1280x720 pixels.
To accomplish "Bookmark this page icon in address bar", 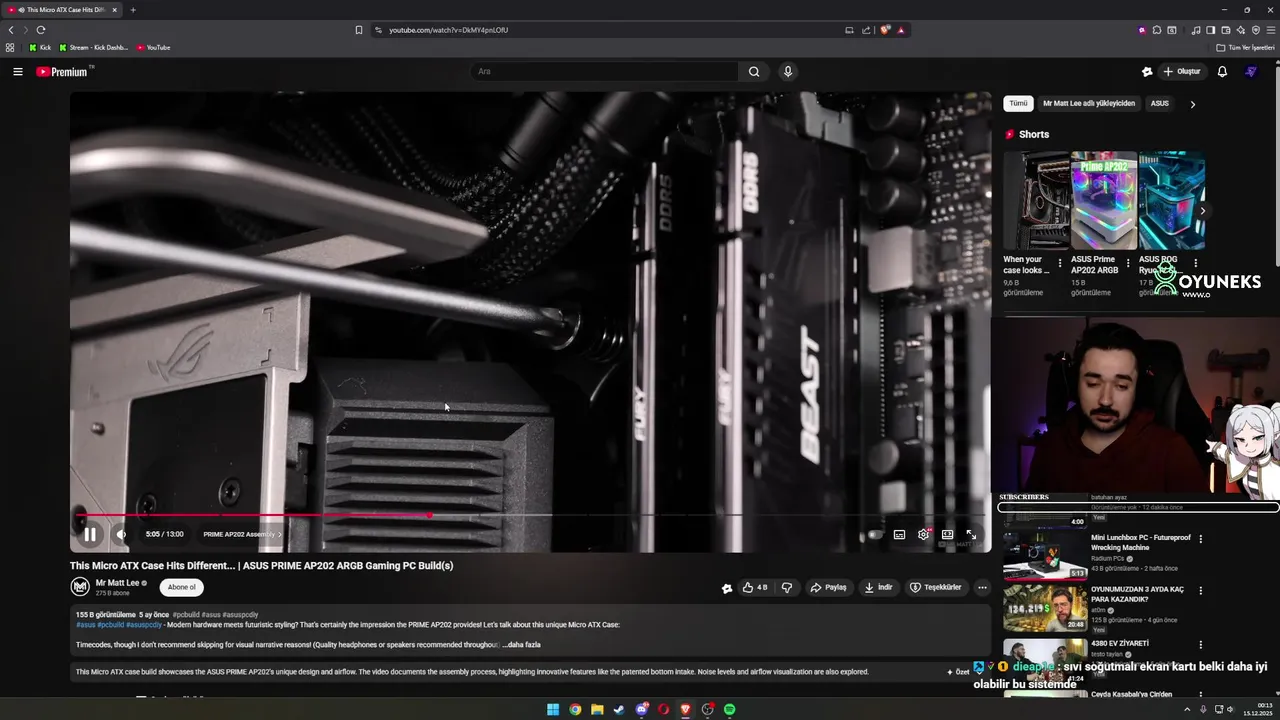I will point(359,30).
